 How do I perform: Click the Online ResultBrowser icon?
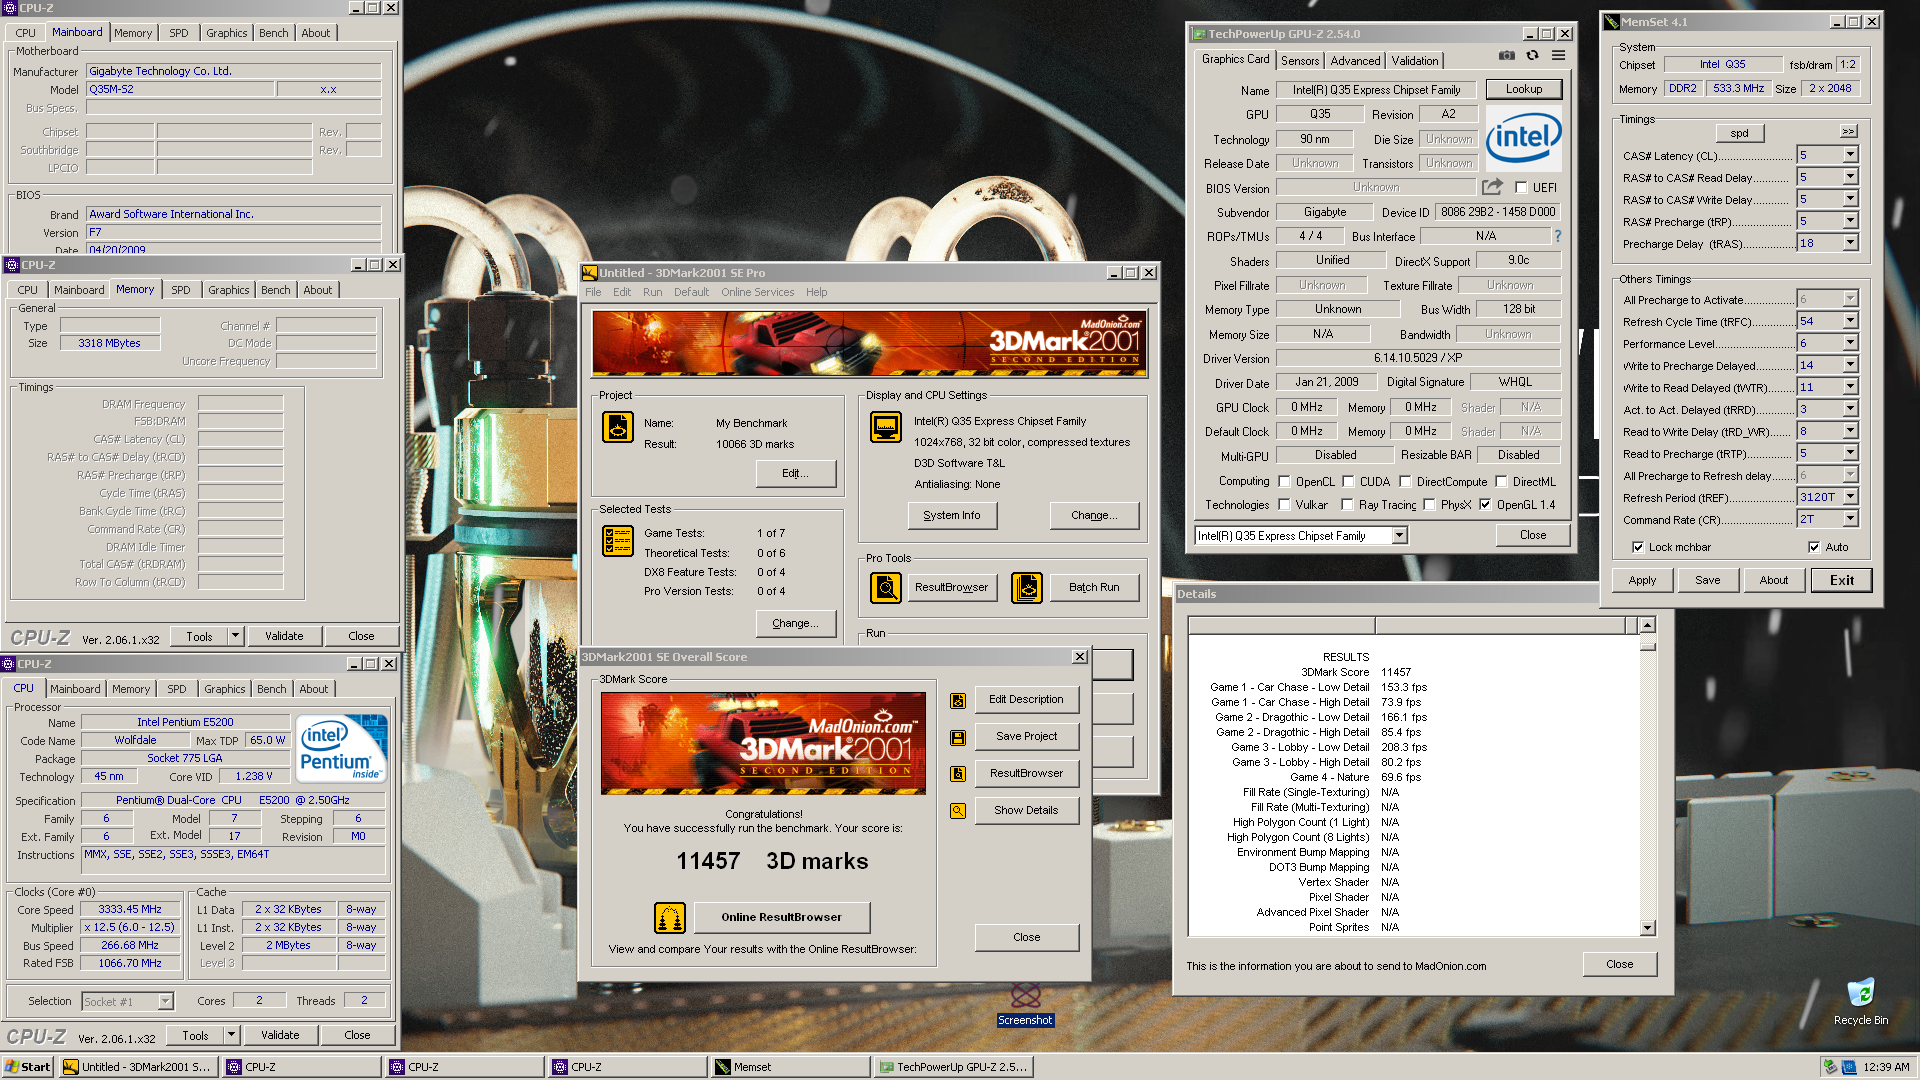(670, 917)
